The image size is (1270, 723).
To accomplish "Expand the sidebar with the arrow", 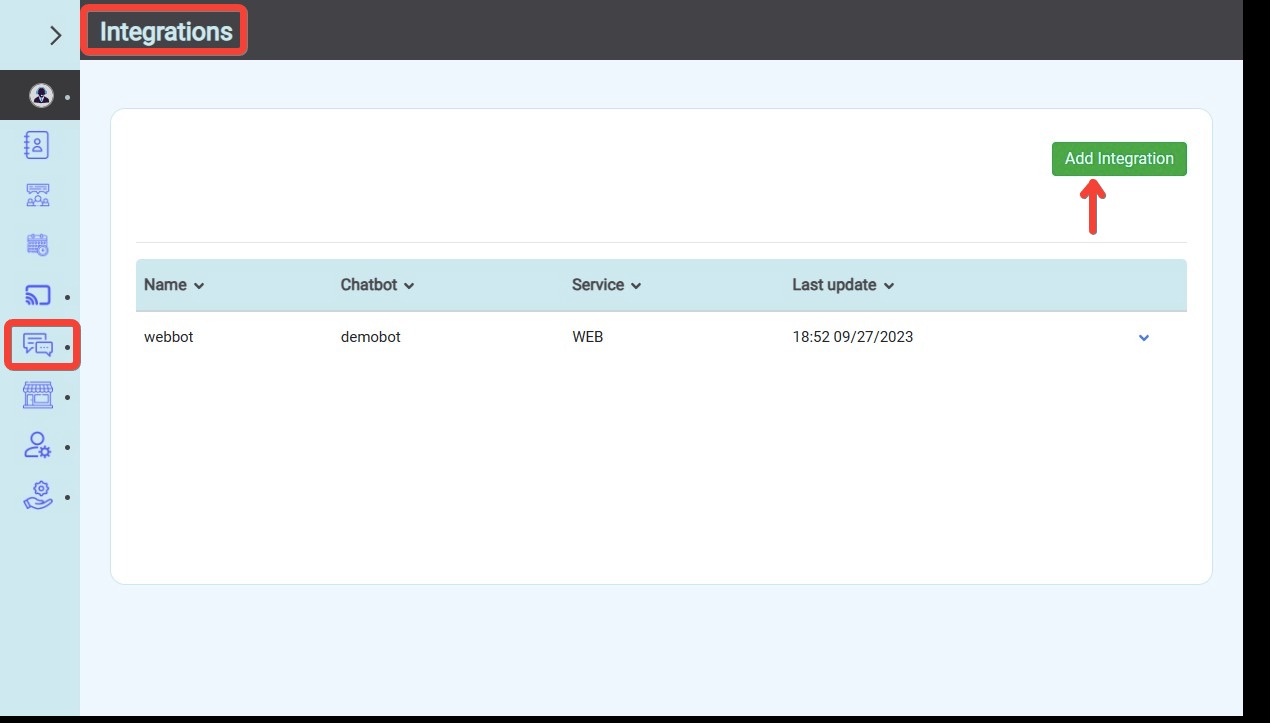I will pos(55,35).
